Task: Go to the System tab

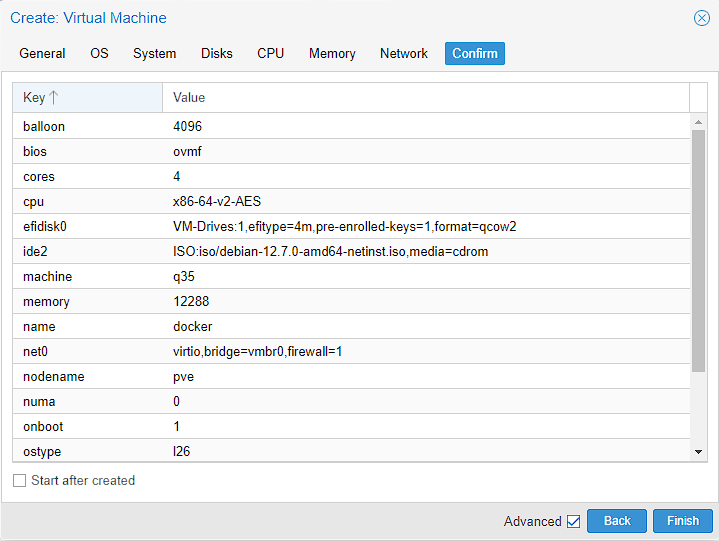Action: 154,54
